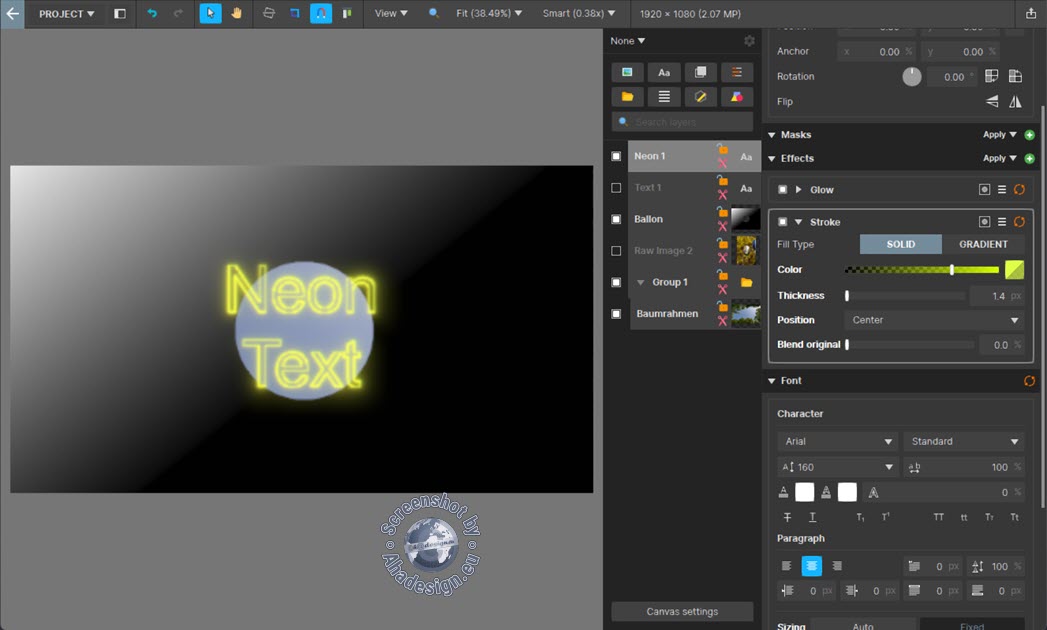
Task: Select the transform plane tool icon
Action: 268,13
